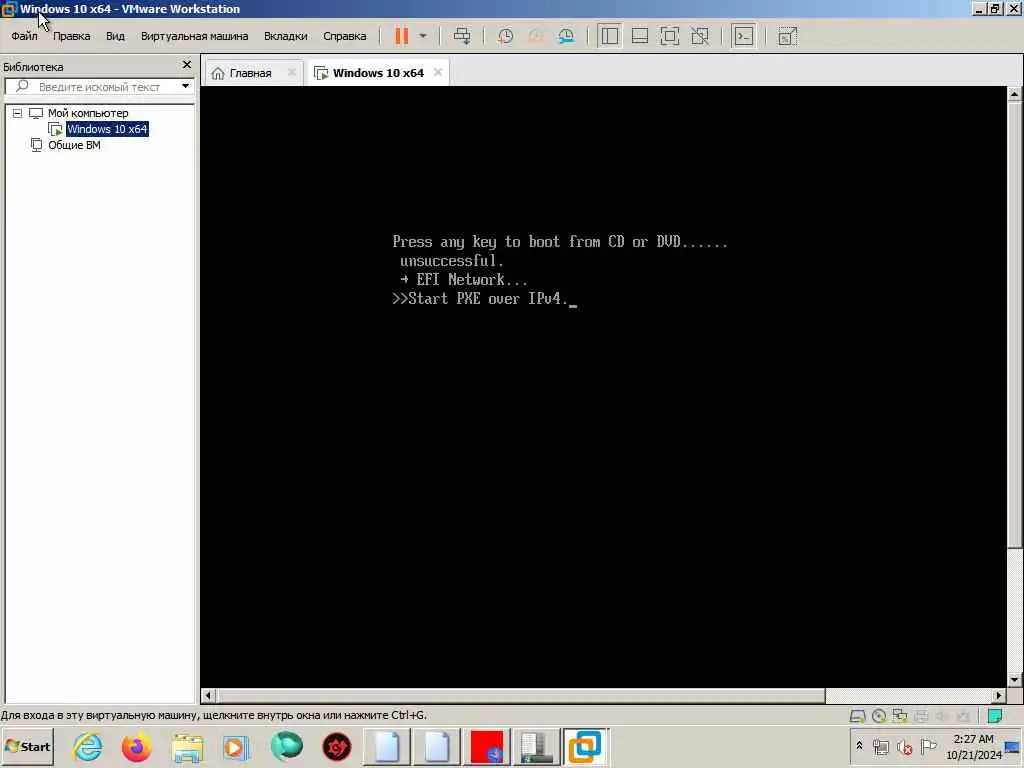
Task: Open the Файл menu
Action: pos(24,36)
